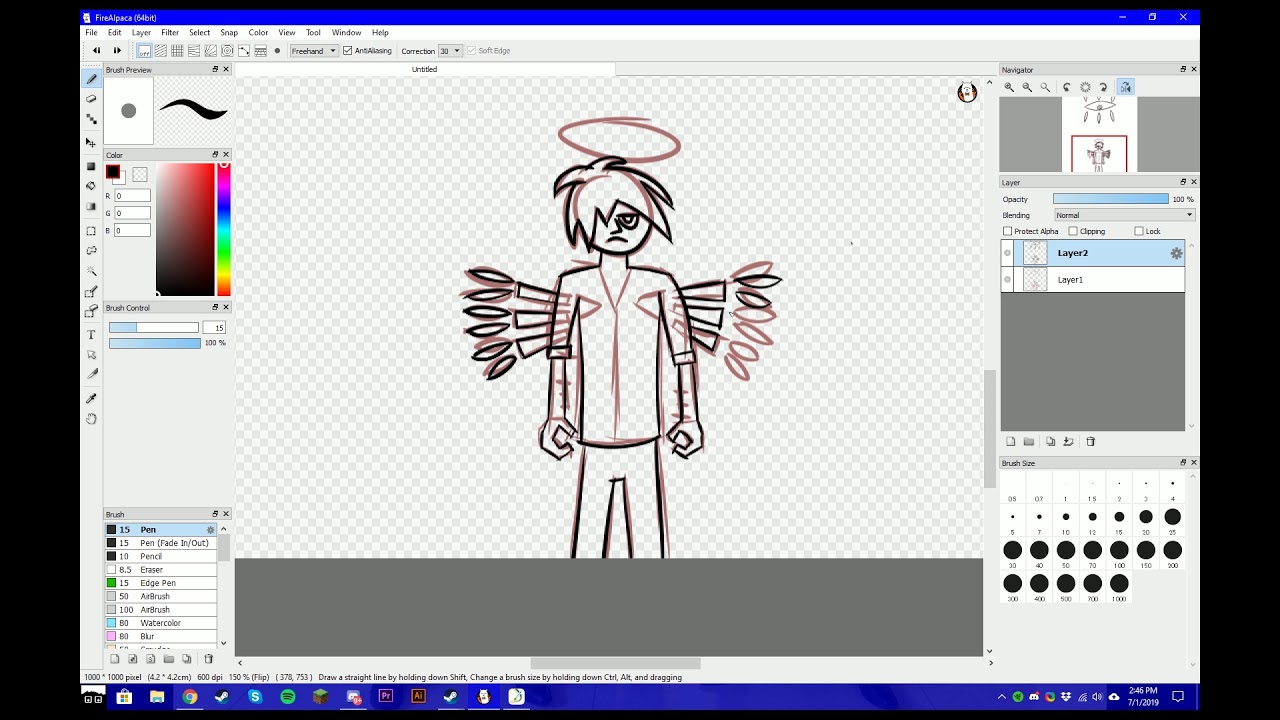Select the Bucket fill tool
This screenshot has height=720, width=1280.
point(91,186)
